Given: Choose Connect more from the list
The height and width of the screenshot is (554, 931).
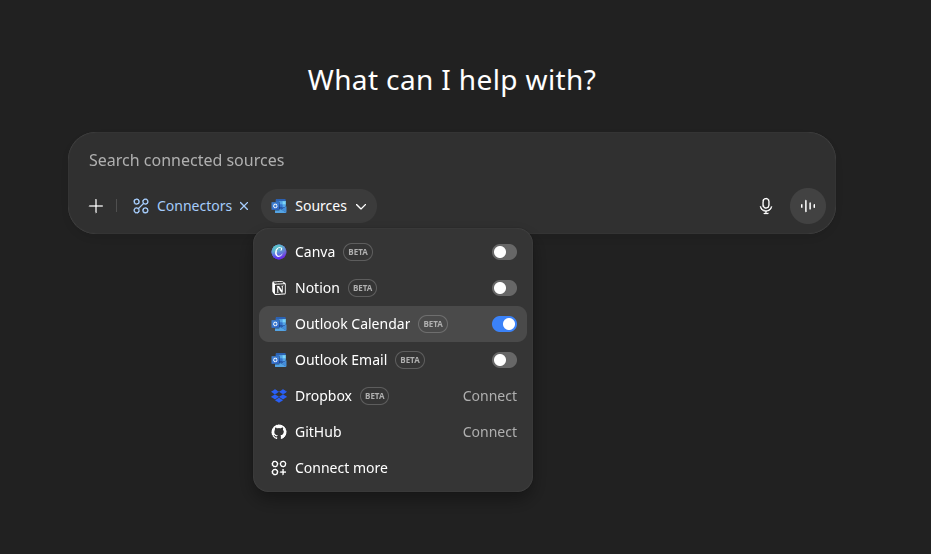Looking at the screenshot, I should (x=341, y=468).
